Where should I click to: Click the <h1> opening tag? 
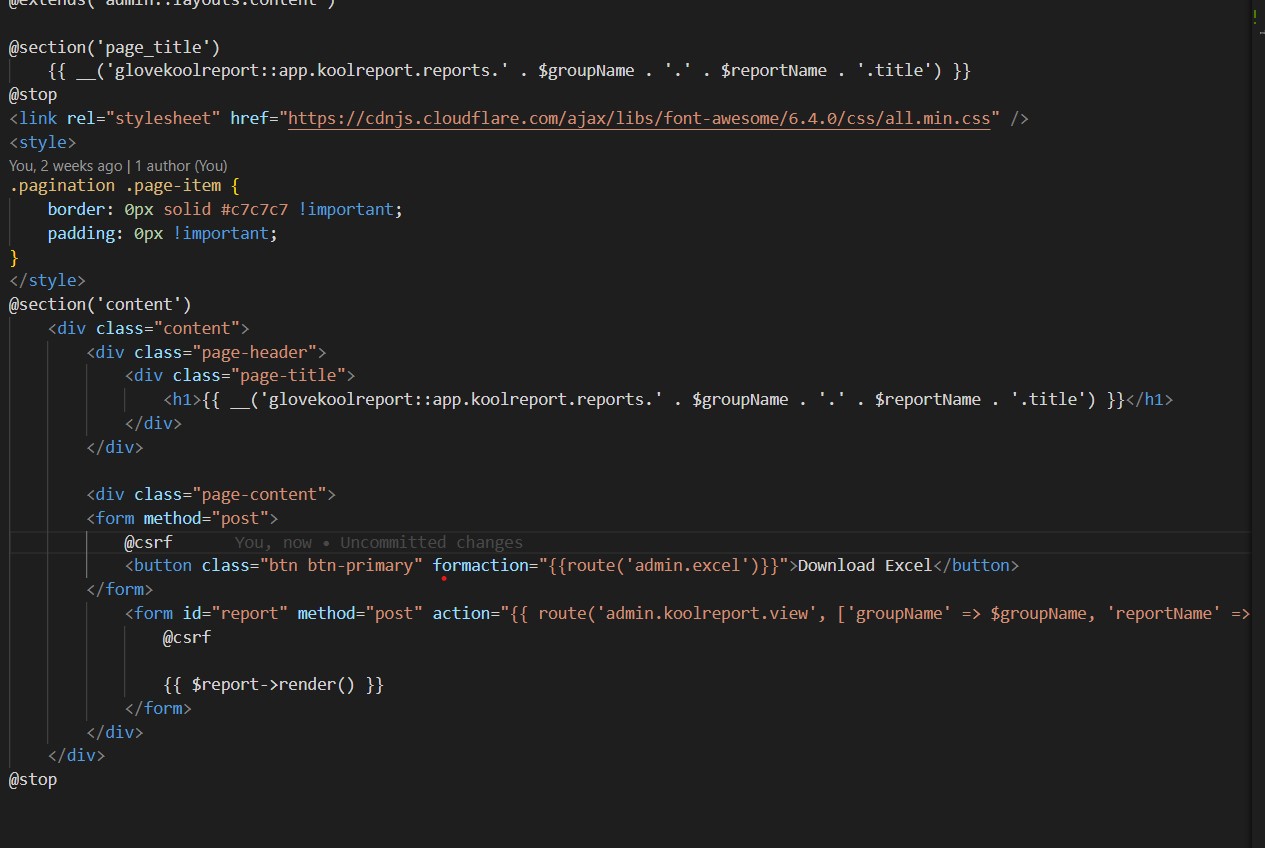pyautogui.click(x=182, y=400)
